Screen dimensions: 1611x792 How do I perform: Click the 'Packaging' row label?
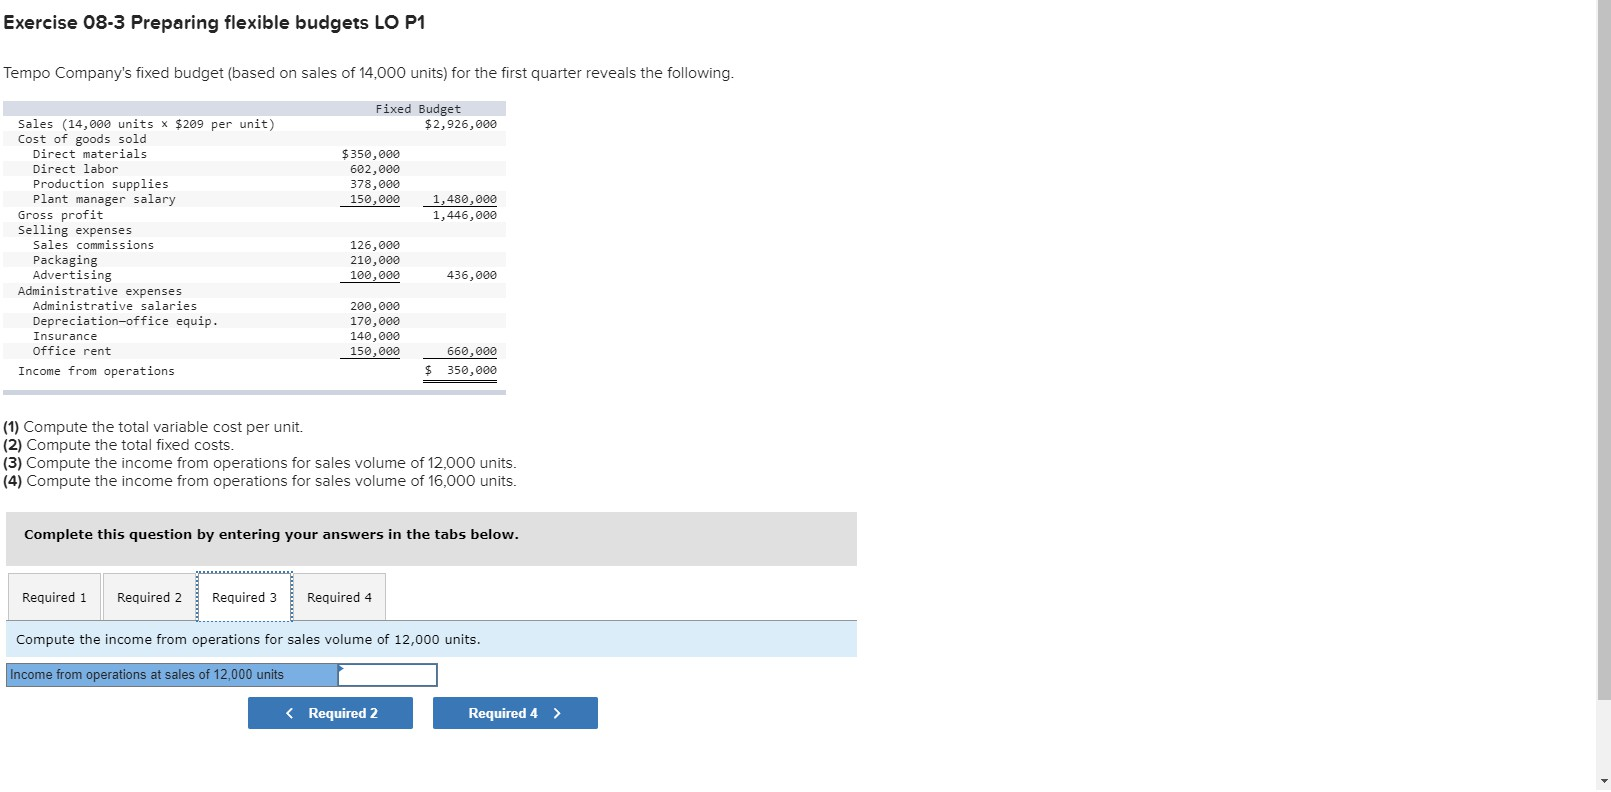click(x=65, y=260)
